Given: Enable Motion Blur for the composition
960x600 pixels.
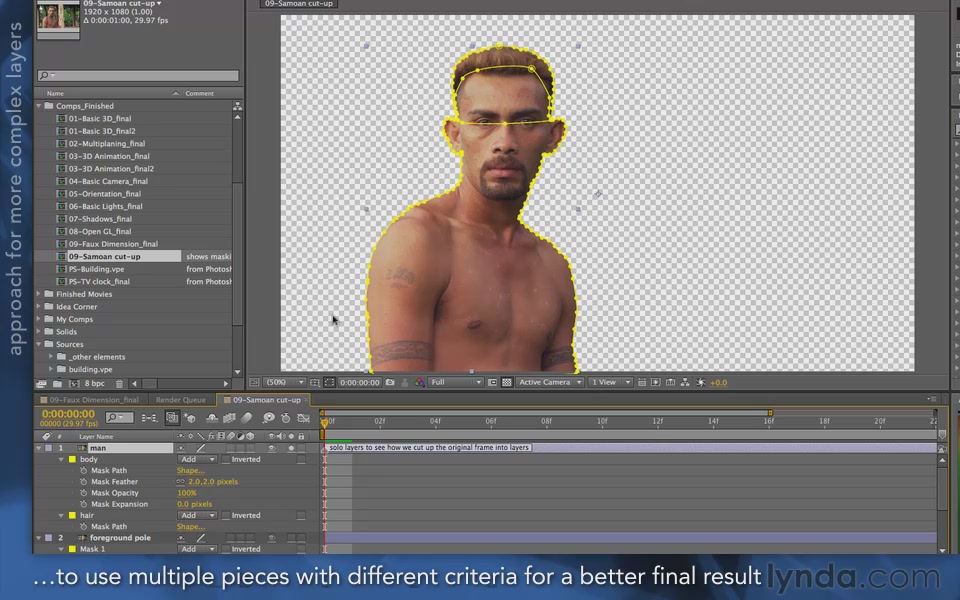Looking at the screenshot, I should click(247, 418).
